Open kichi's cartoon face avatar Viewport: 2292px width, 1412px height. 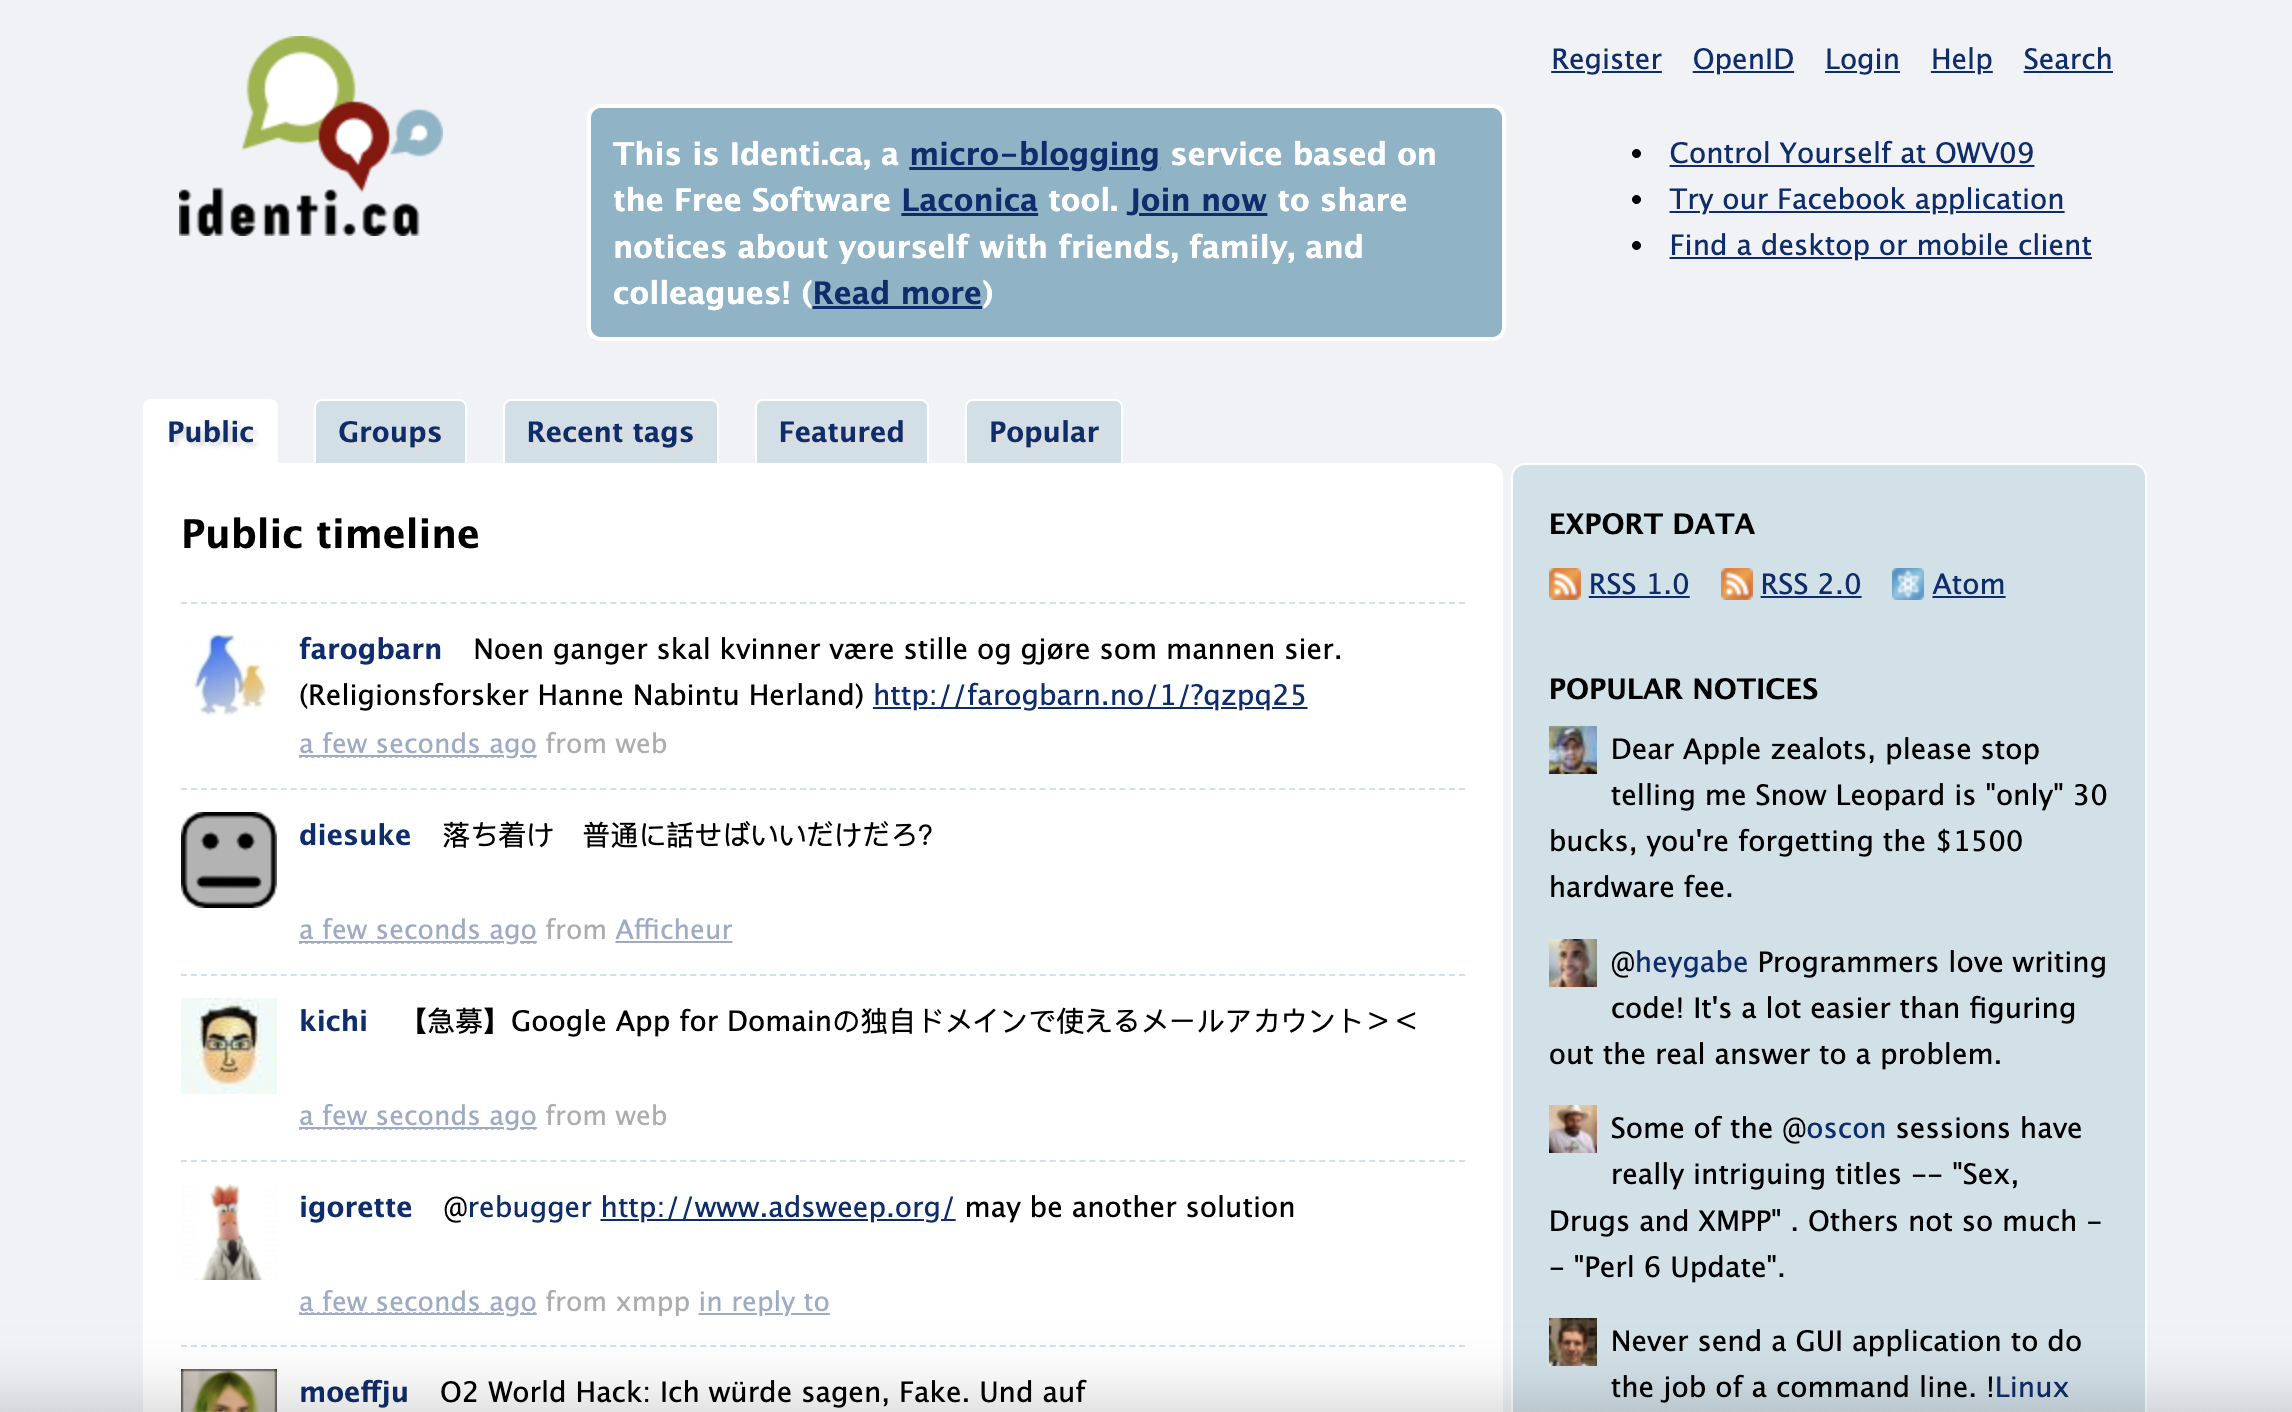coord(229,1045)
